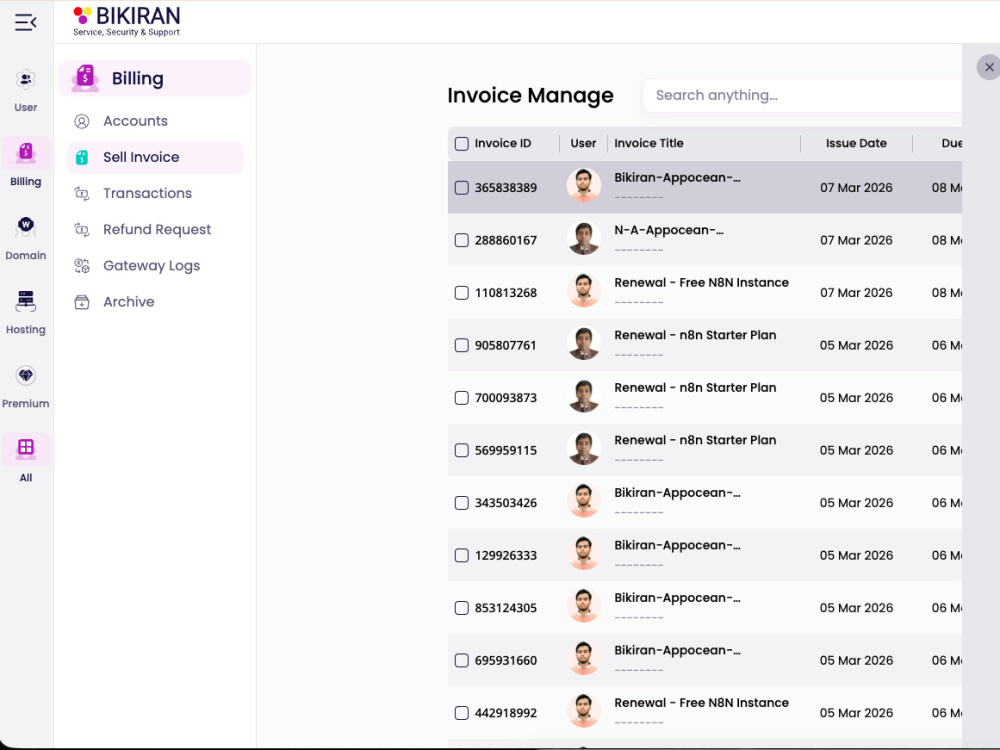1000x750 pixels.
Task: Open invoice titled Renewal - Free N8N Instance 110813268
Action: [x=701, y=283]
